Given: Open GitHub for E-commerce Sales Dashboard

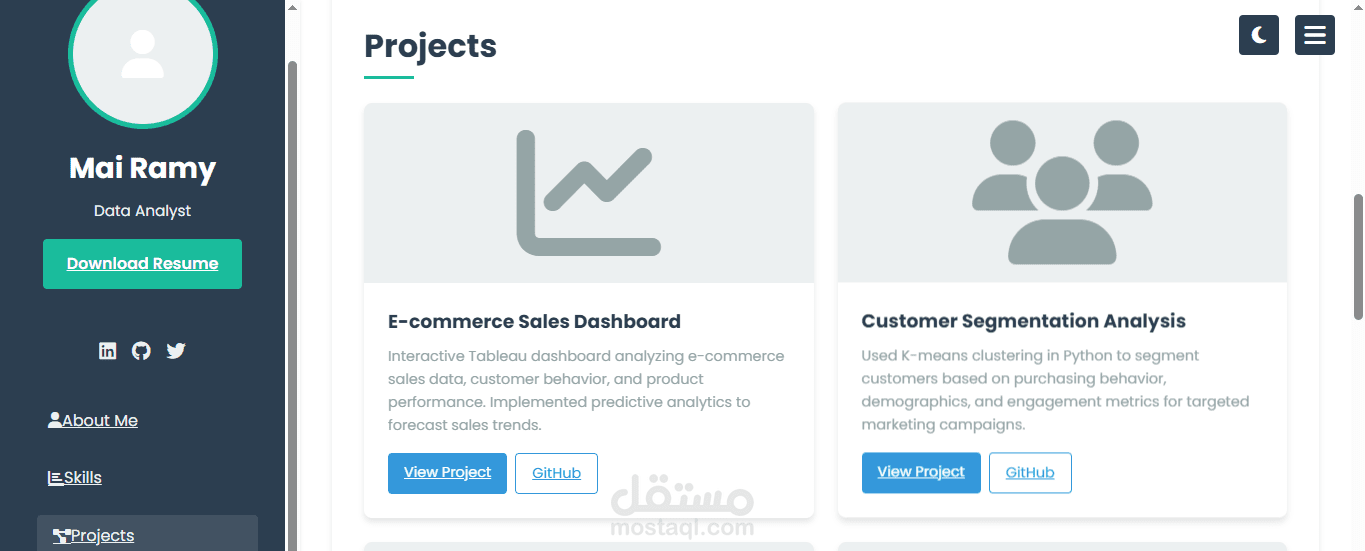Looking at the screenshot, I should [x=556, y=473].
